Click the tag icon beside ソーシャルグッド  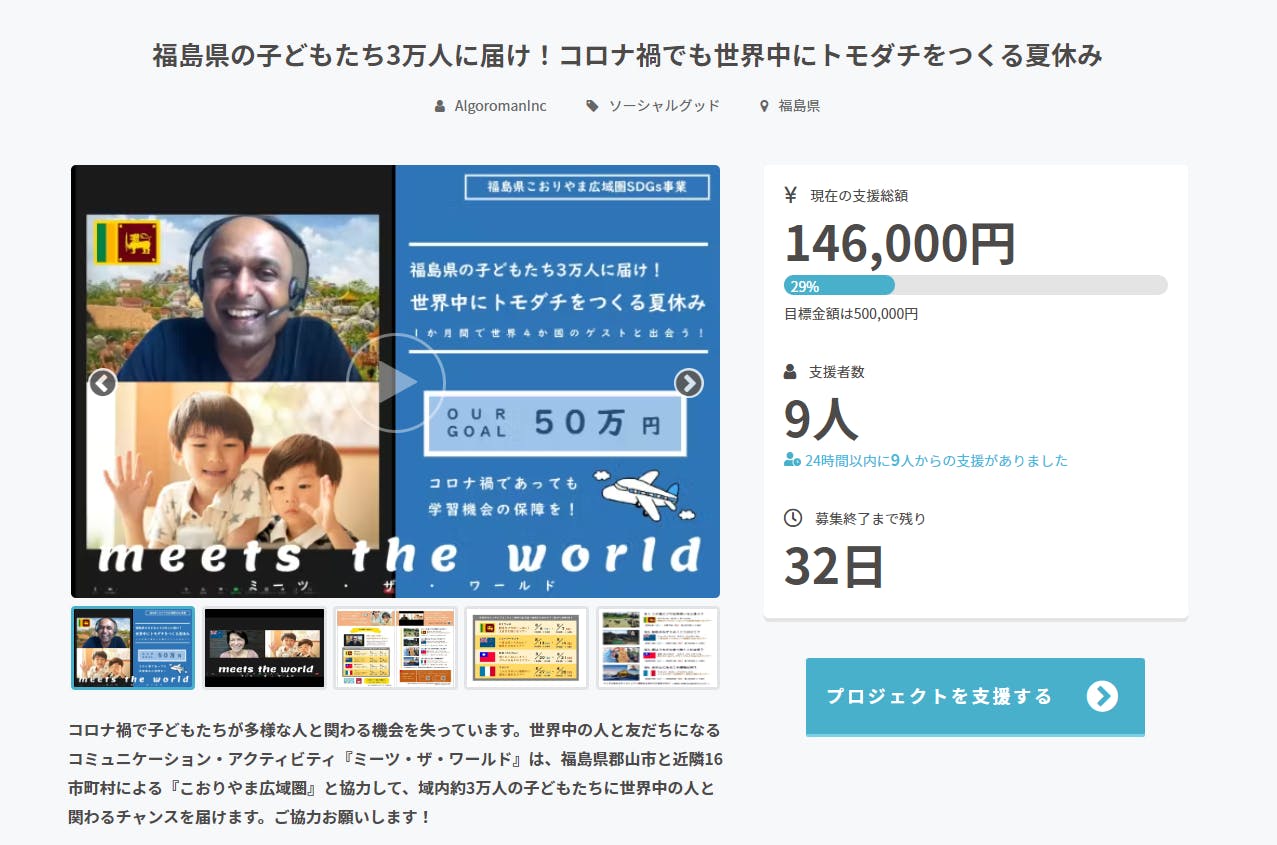tap(592, 106)
